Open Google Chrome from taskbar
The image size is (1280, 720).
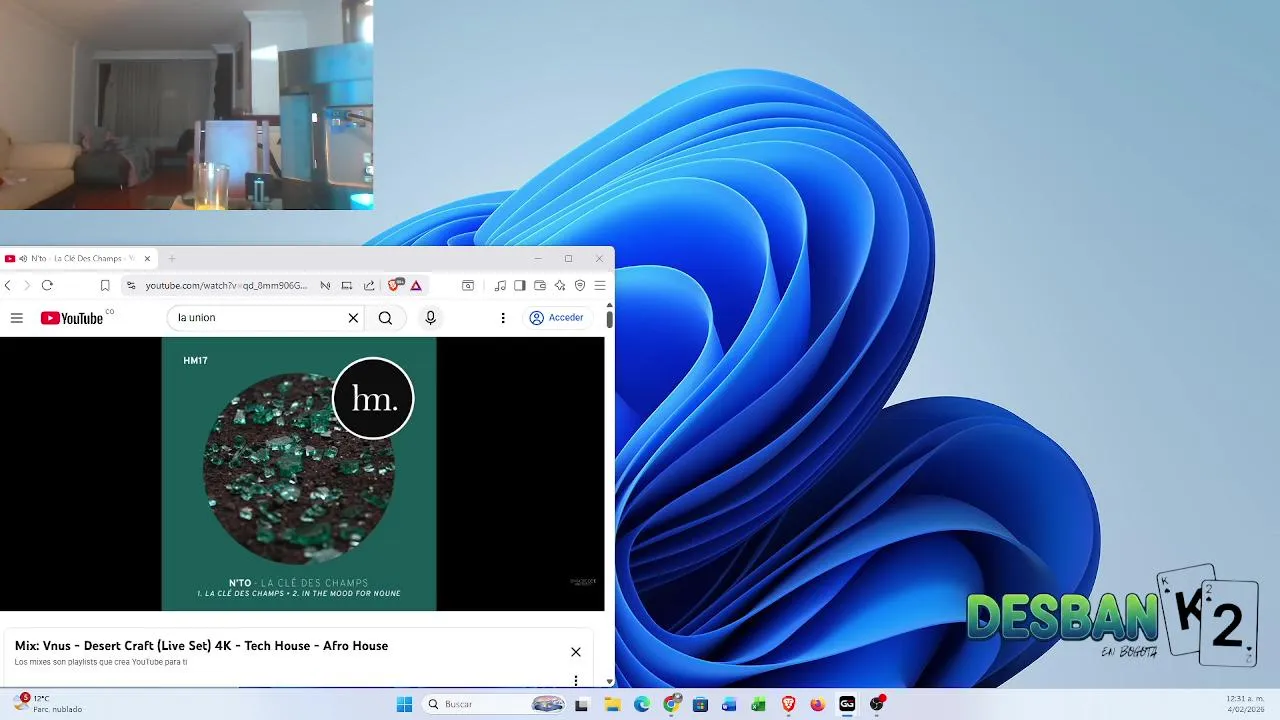coord(672,704)
